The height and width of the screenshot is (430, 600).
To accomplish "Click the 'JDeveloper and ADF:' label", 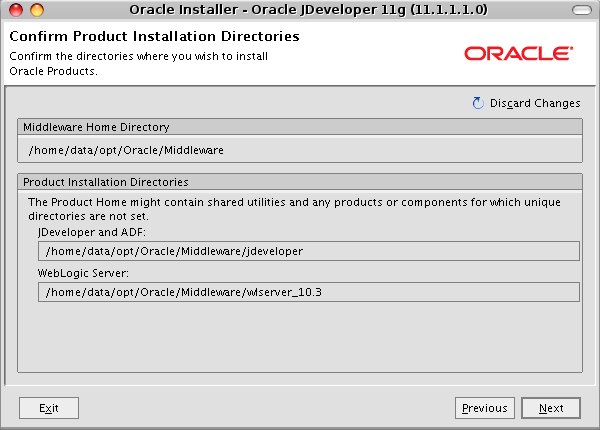I will click(92, 232).
